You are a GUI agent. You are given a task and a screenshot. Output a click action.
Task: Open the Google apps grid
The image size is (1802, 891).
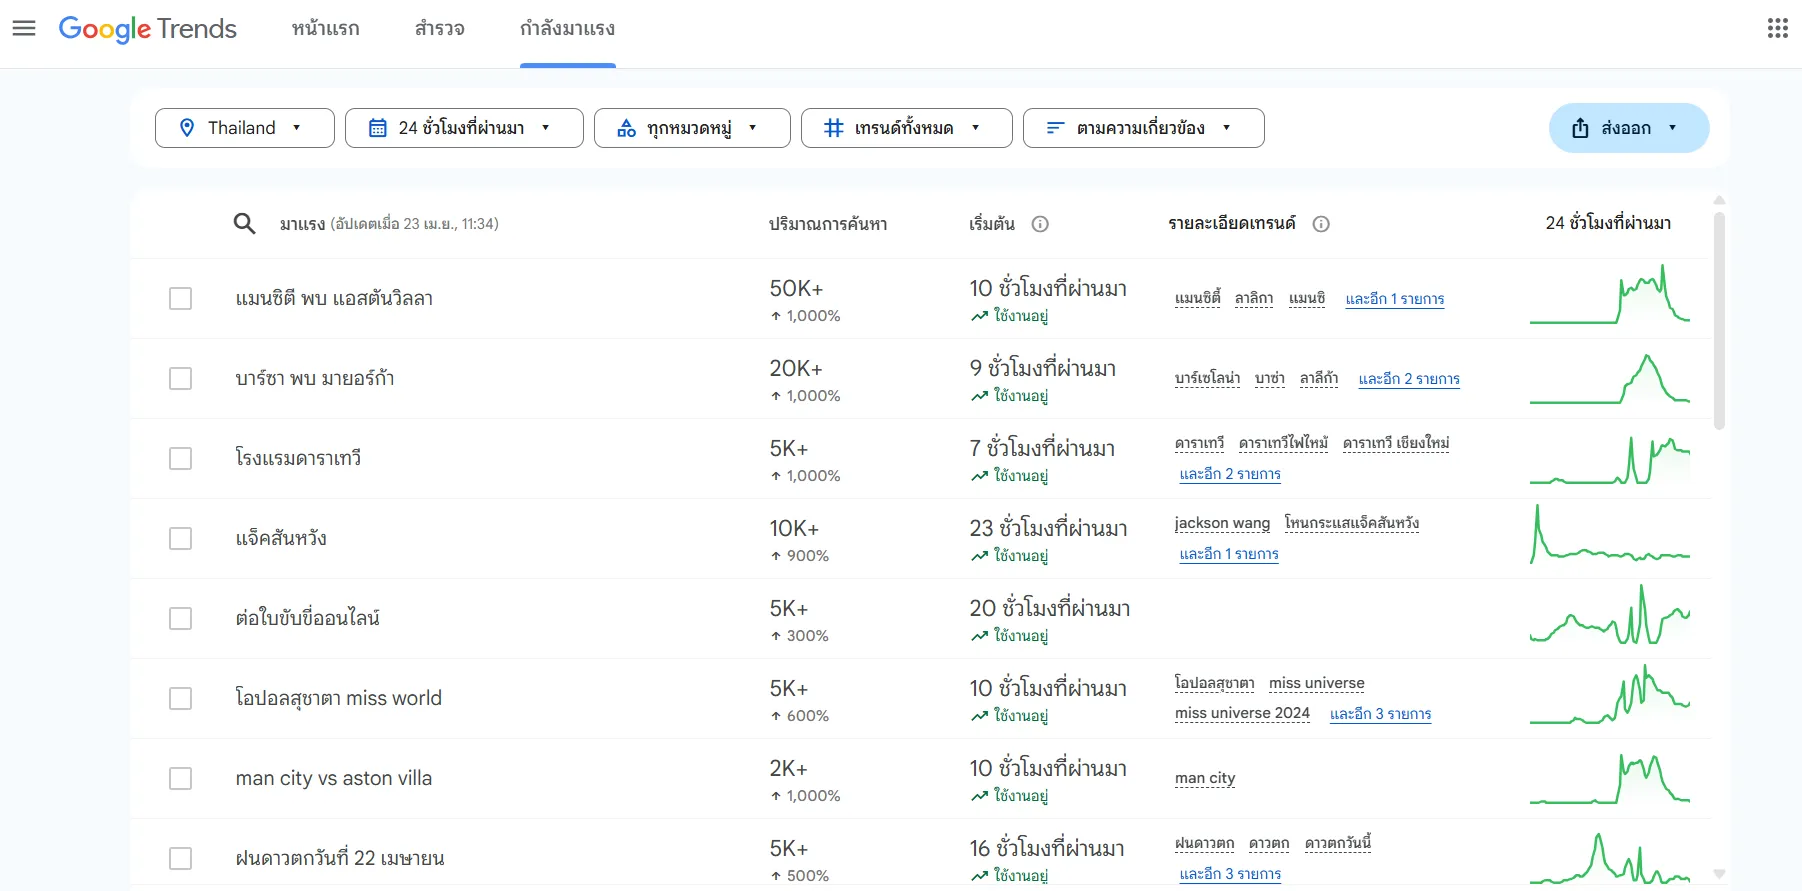pos(1777,28)
